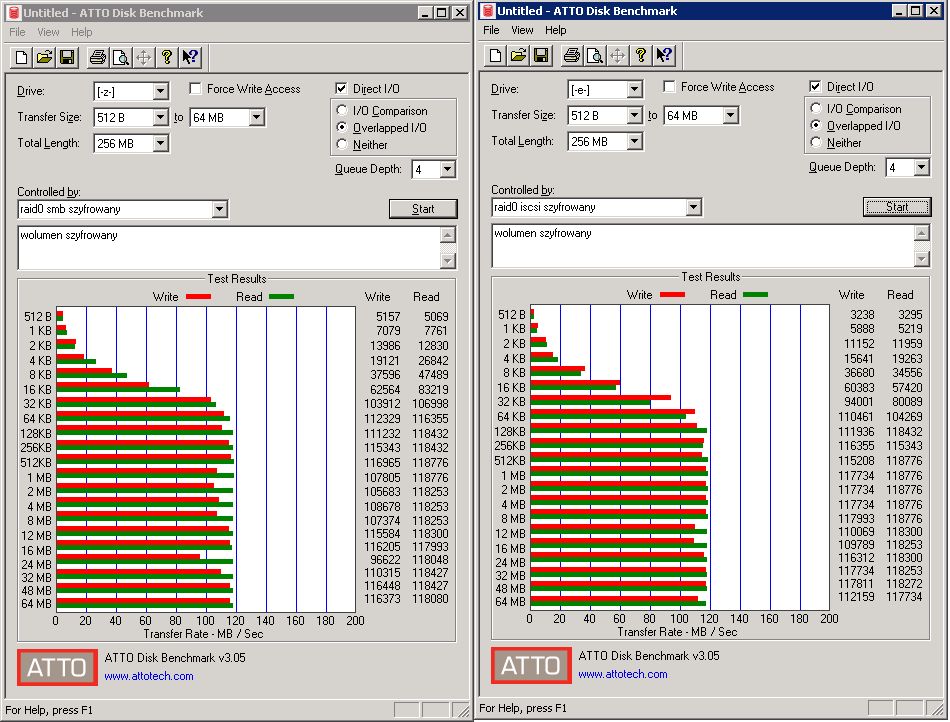Open 512 B transfer size dropdown, left window

click(161, 117)
